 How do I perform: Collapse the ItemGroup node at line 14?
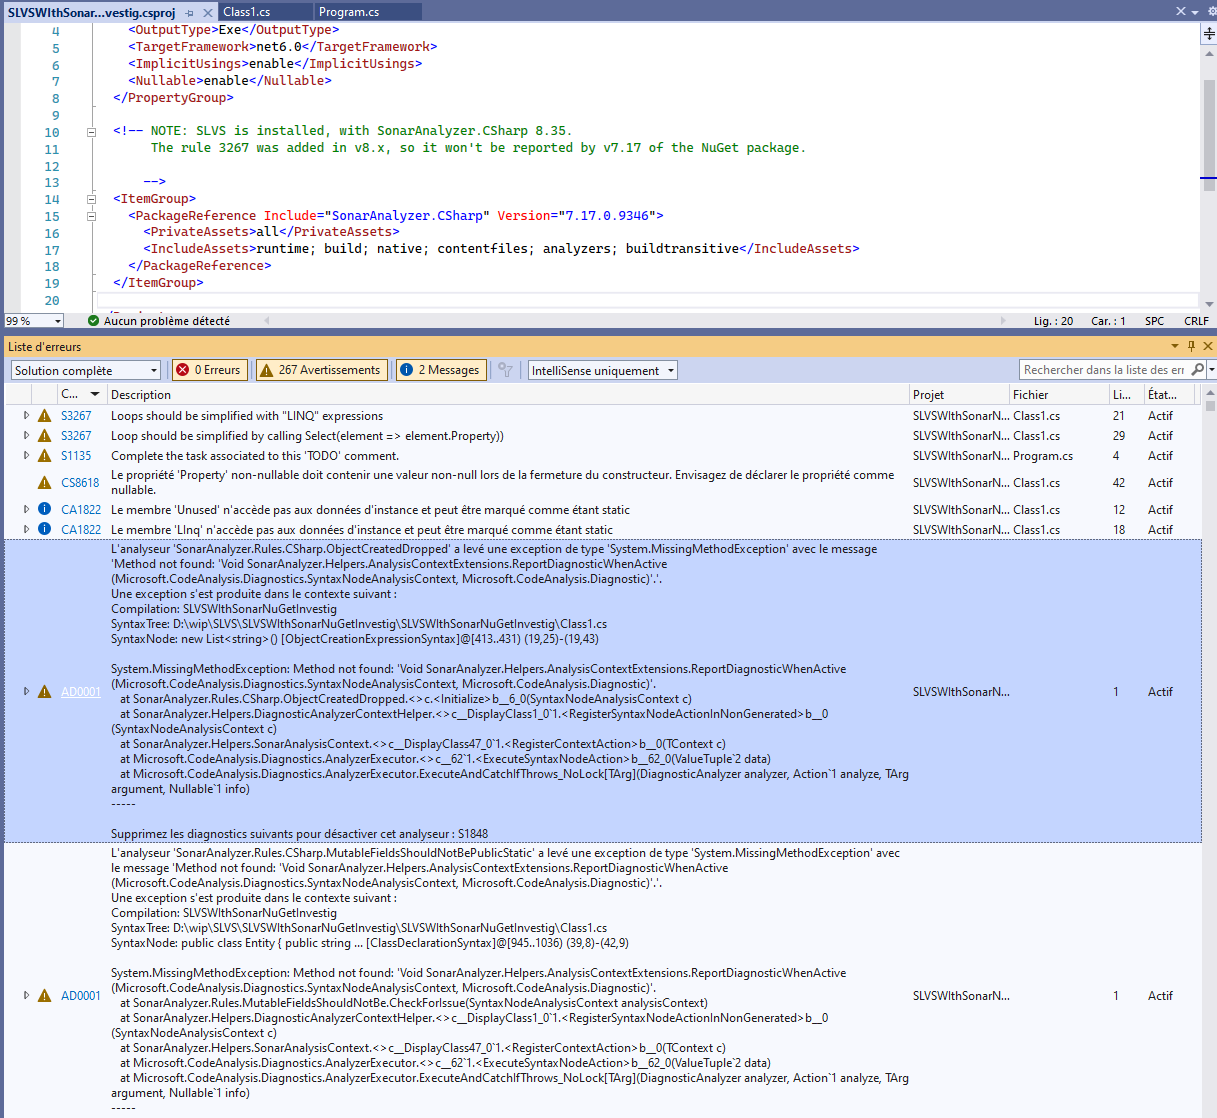[x=91, y=198]
